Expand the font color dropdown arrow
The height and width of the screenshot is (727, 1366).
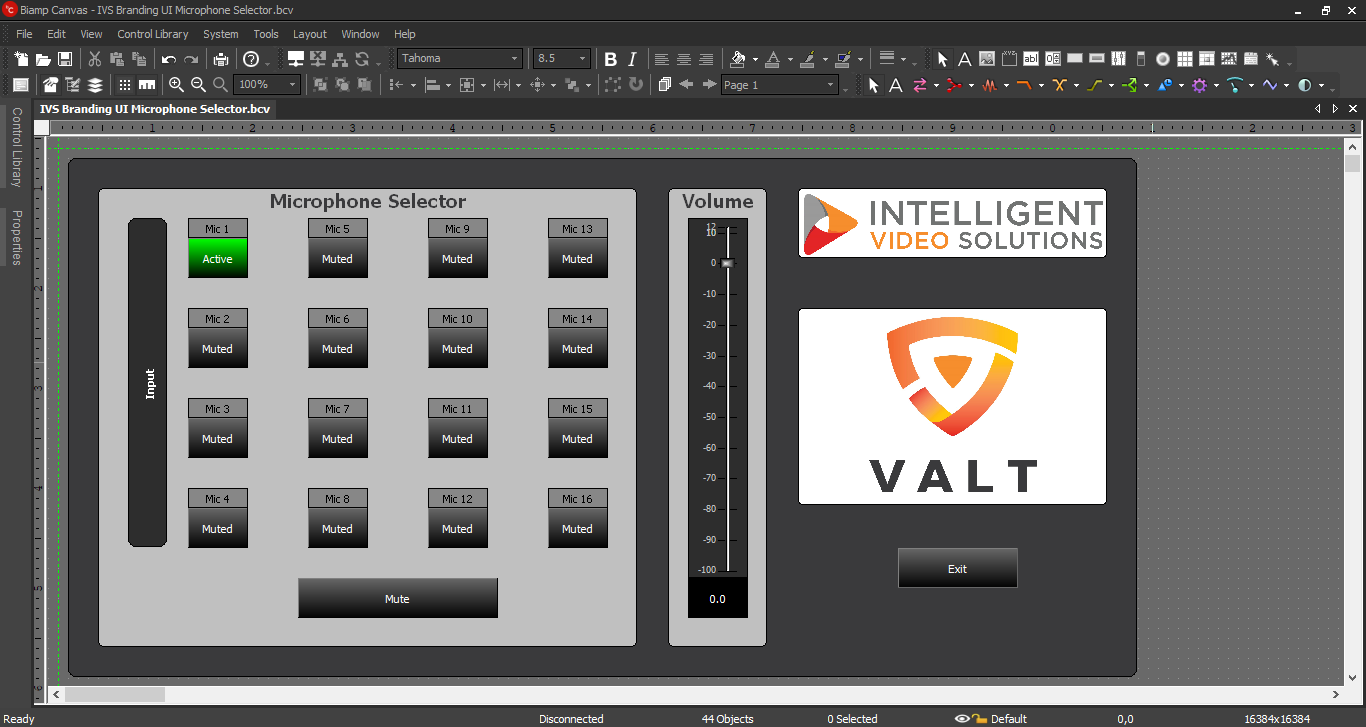(790, 59)
